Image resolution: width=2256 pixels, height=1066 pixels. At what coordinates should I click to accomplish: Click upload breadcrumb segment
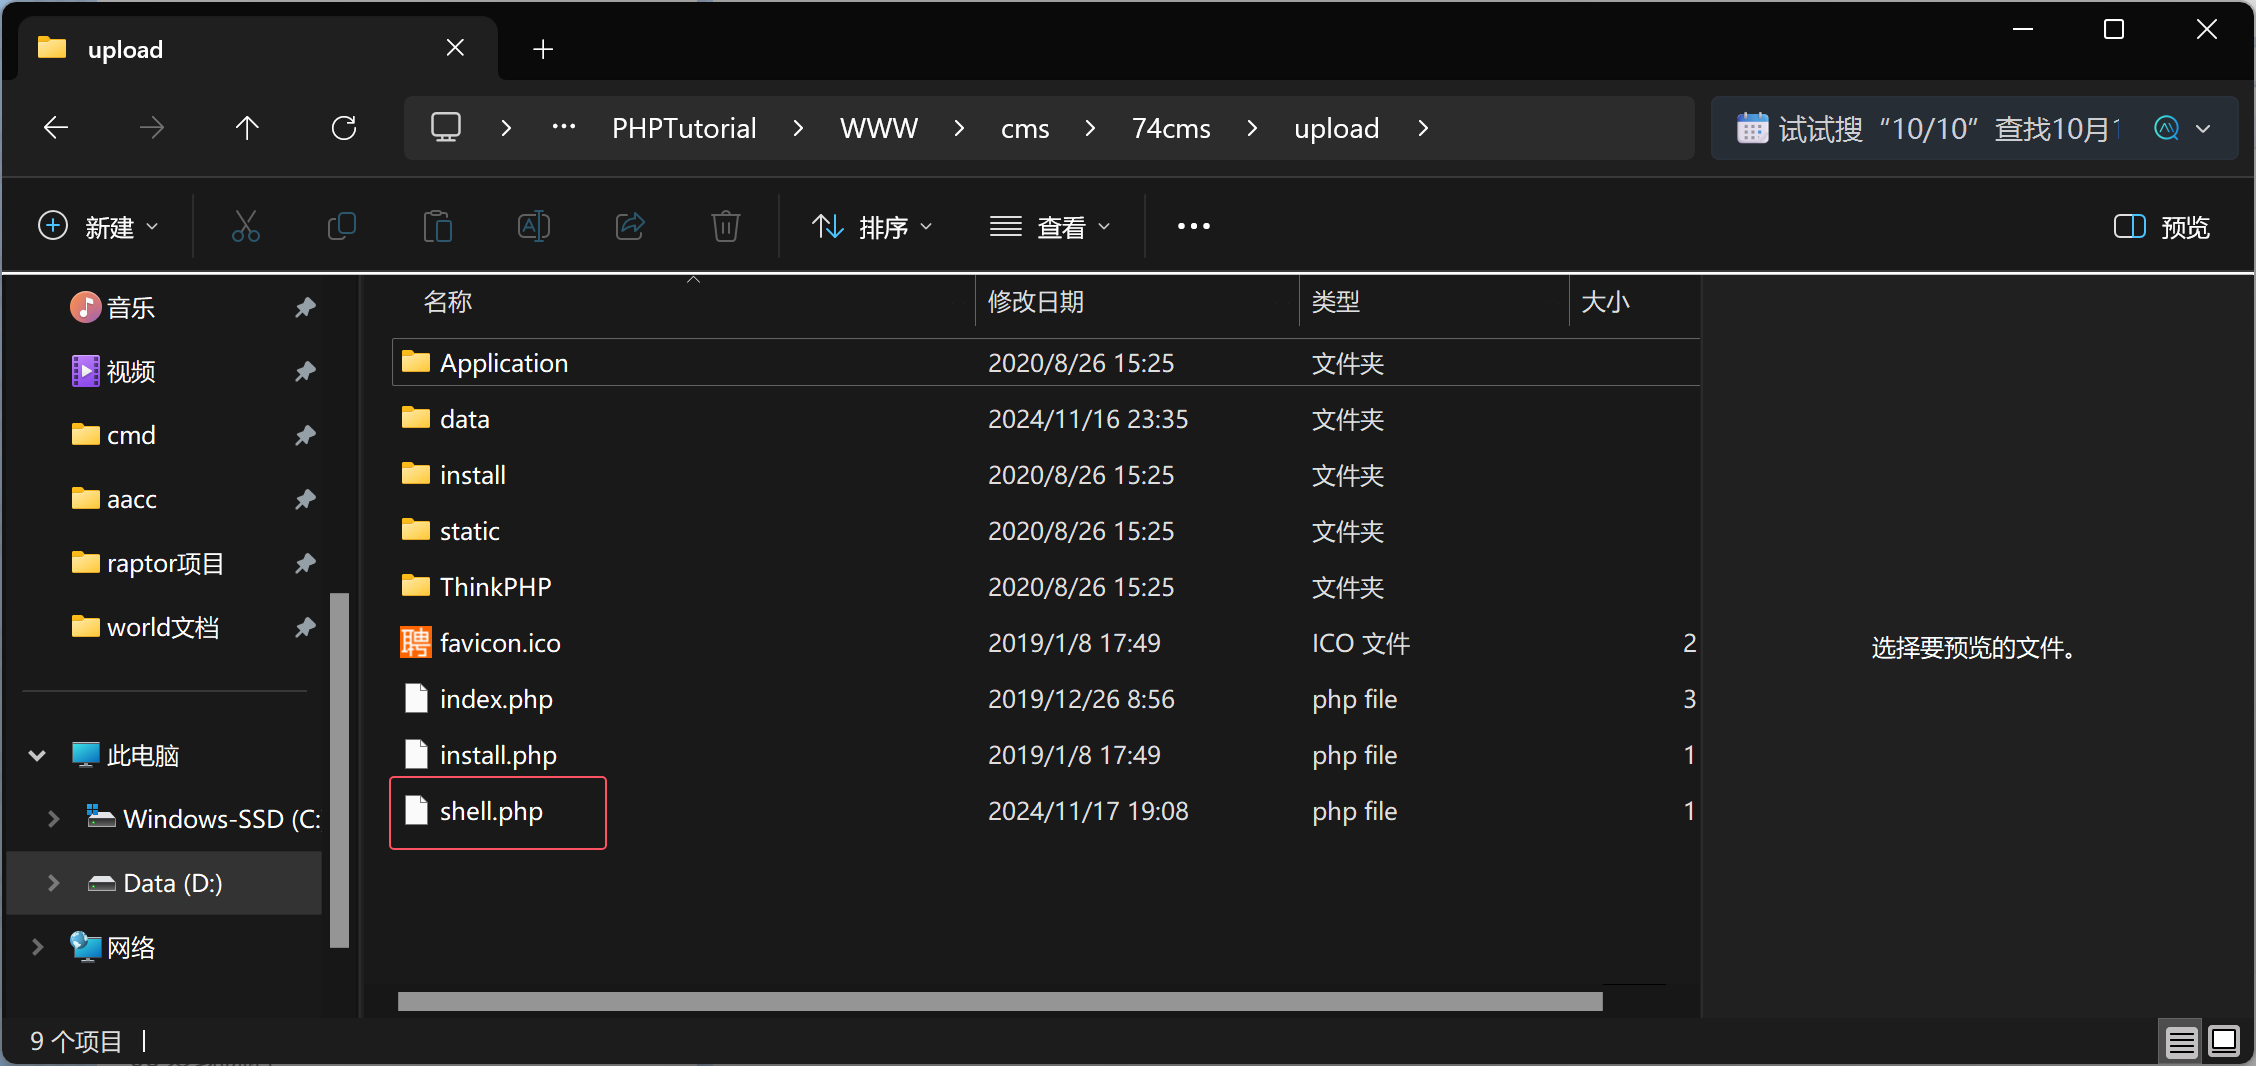[1336, 128]
